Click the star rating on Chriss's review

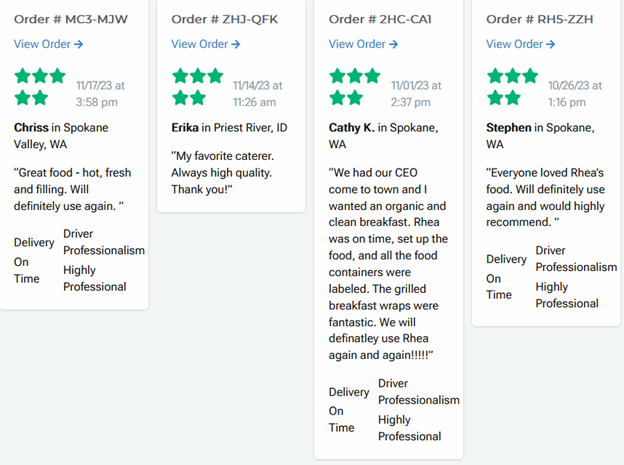[40, 86]
